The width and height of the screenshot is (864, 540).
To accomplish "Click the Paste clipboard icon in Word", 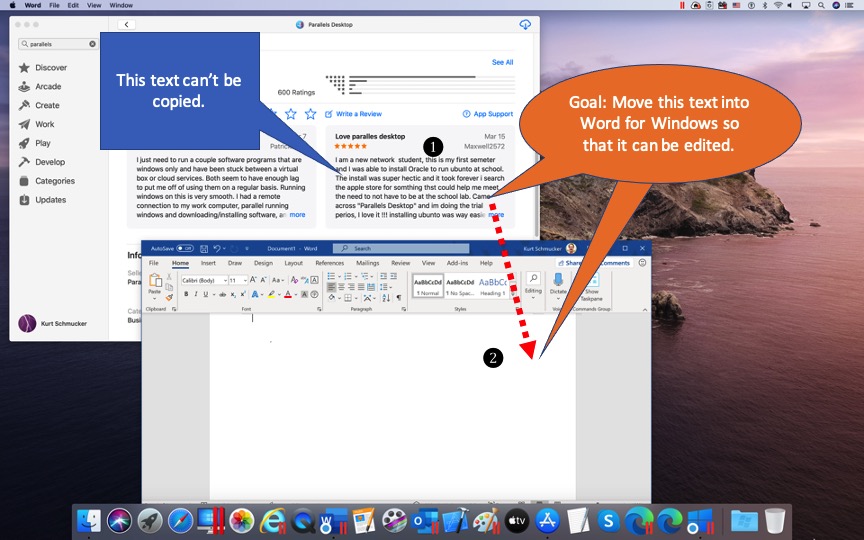I will point(155,280).
